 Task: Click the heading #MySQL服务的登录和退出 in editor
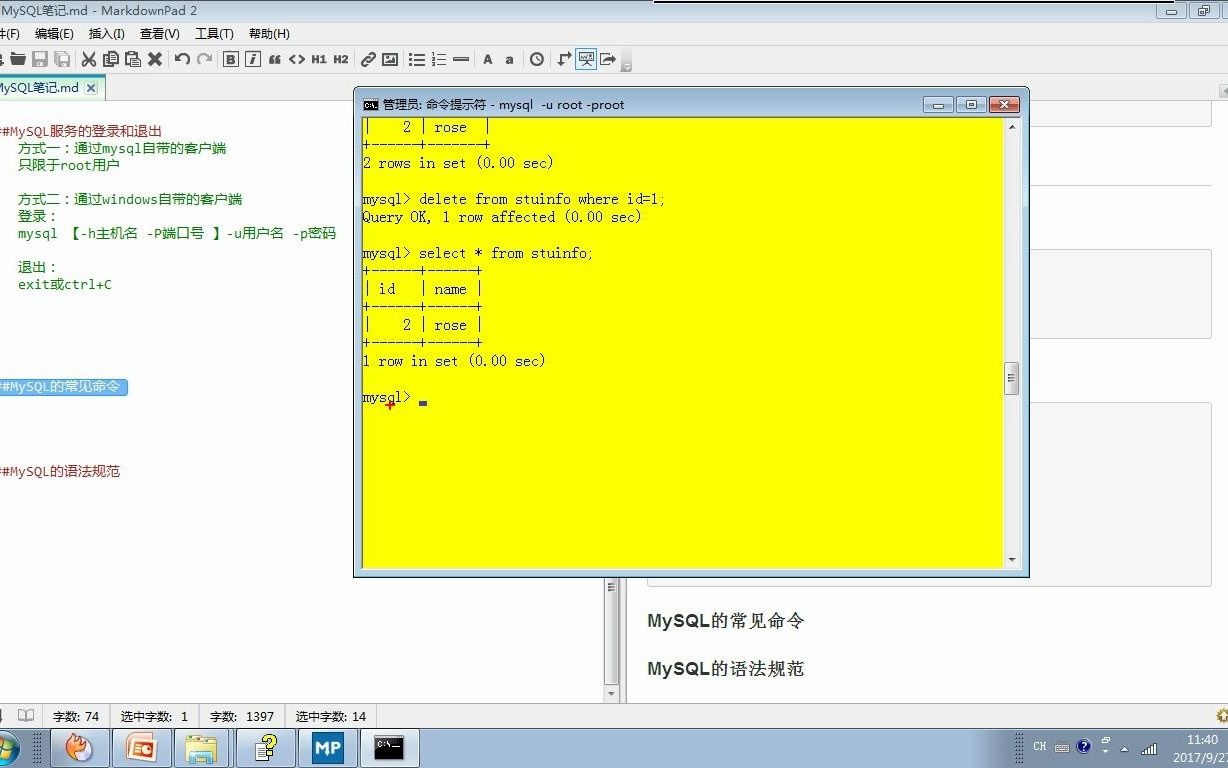[x=81, y=131]
